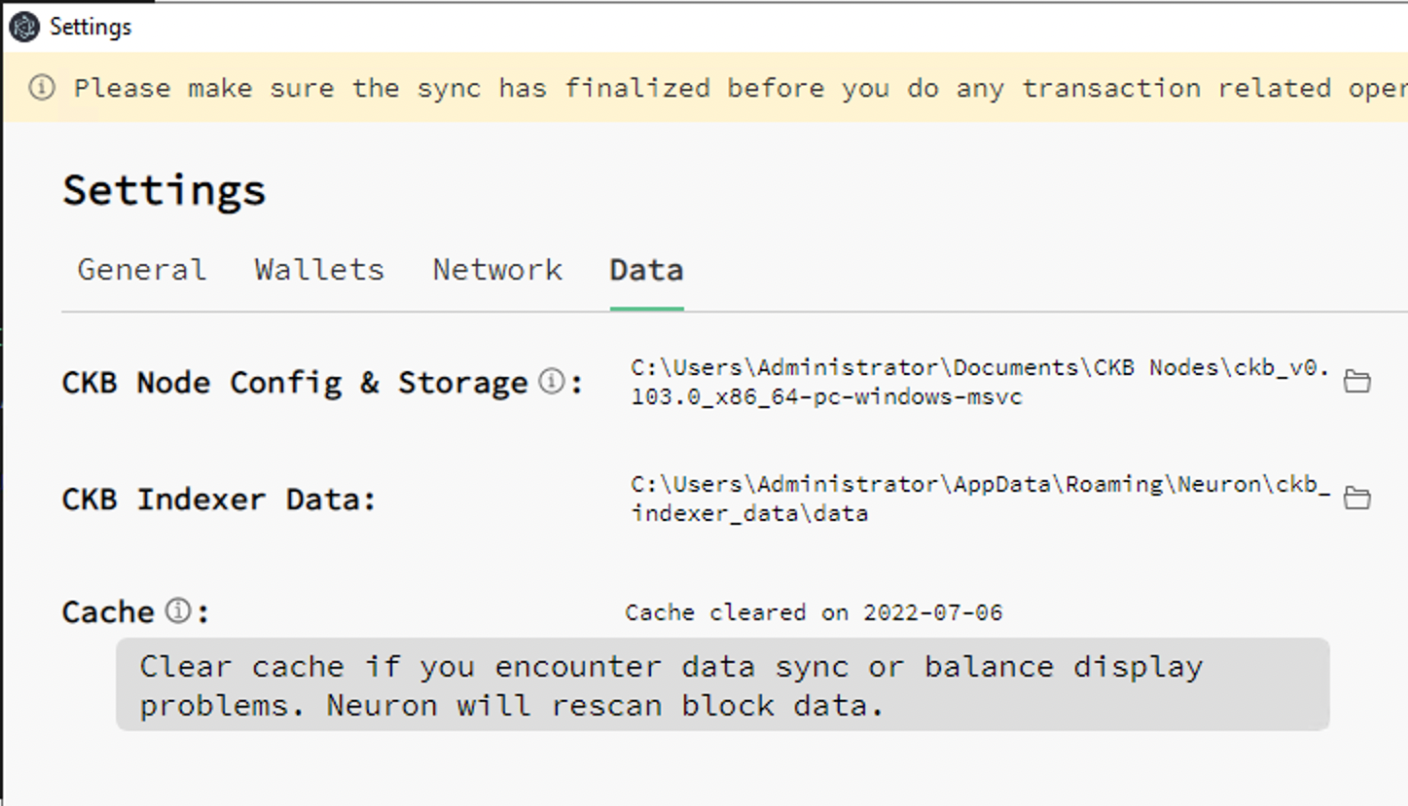Viewport: 1408px width, 806px height.
Task: Switch to the General tab
Action: tap(142, 270)
